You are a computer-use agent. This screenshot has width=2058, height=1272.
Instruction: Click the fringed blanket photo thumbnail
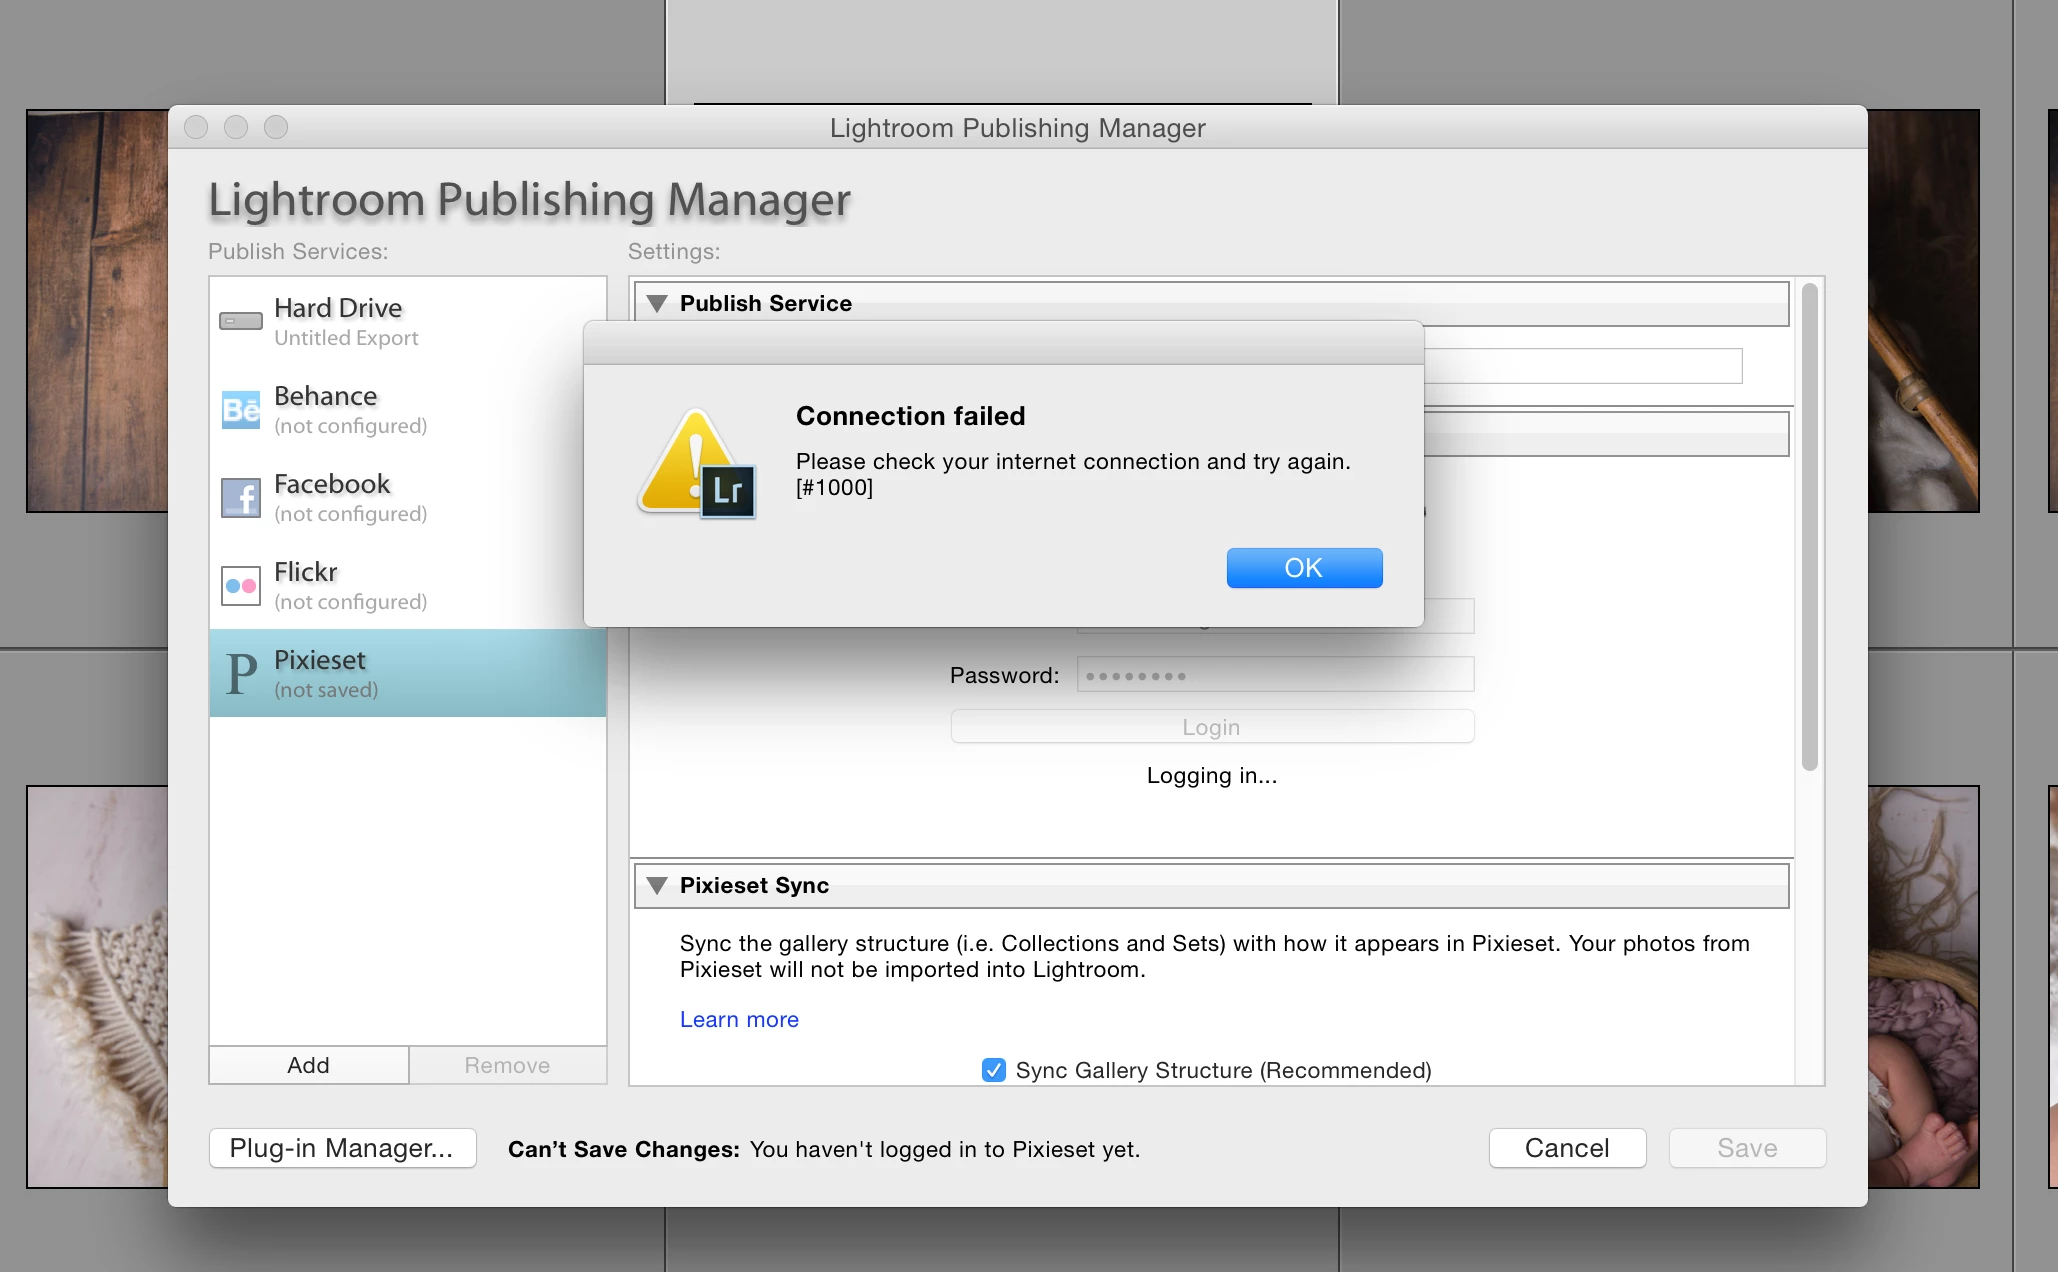point(97,986)
